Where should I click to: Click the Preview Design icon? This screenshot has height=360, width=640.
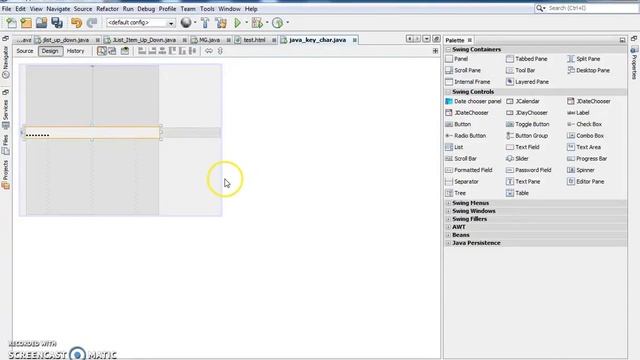click(124, 51)
